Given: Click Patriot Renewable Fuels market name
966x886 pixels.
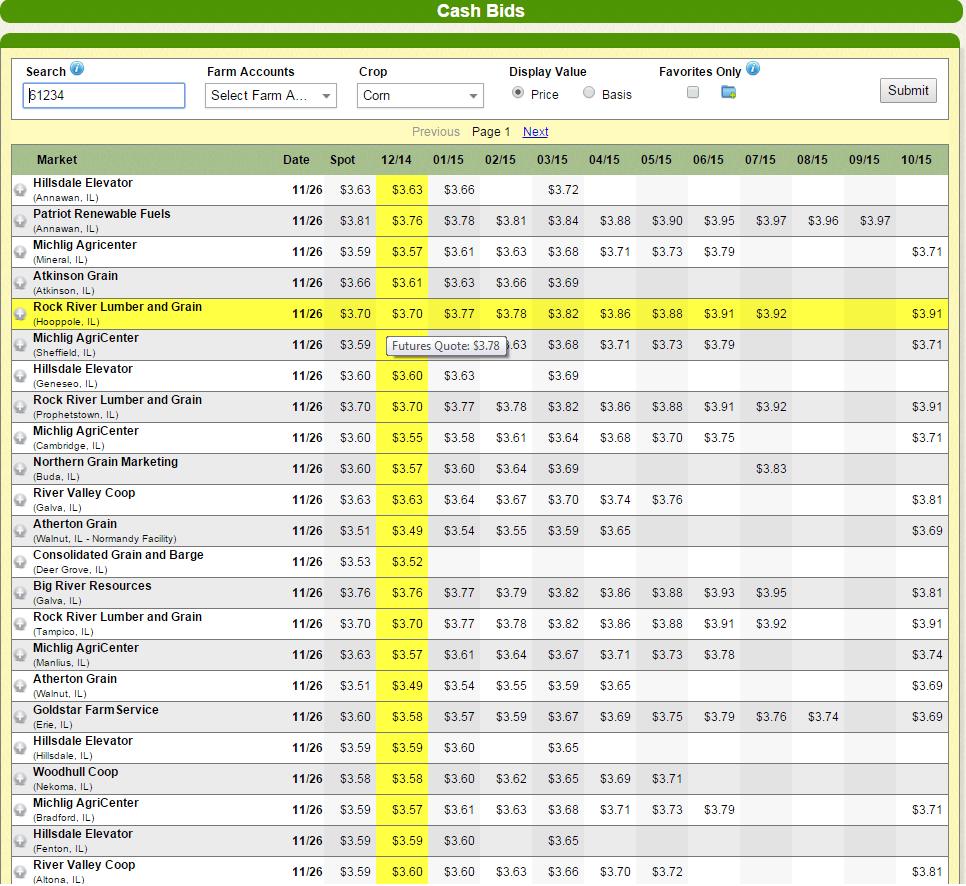Looking at the screenshot, I should (102, 214).
